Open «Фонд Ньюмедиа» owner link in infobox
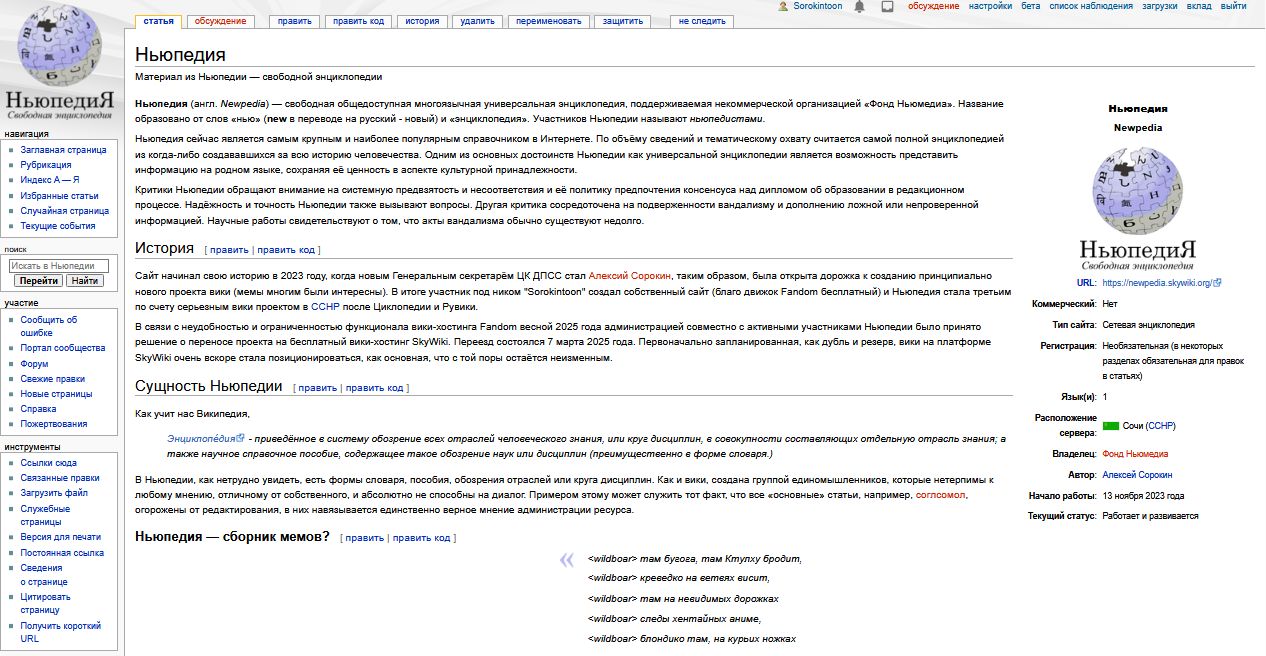Viewport: 1266px width, 656px height. tap(1134, 454)
